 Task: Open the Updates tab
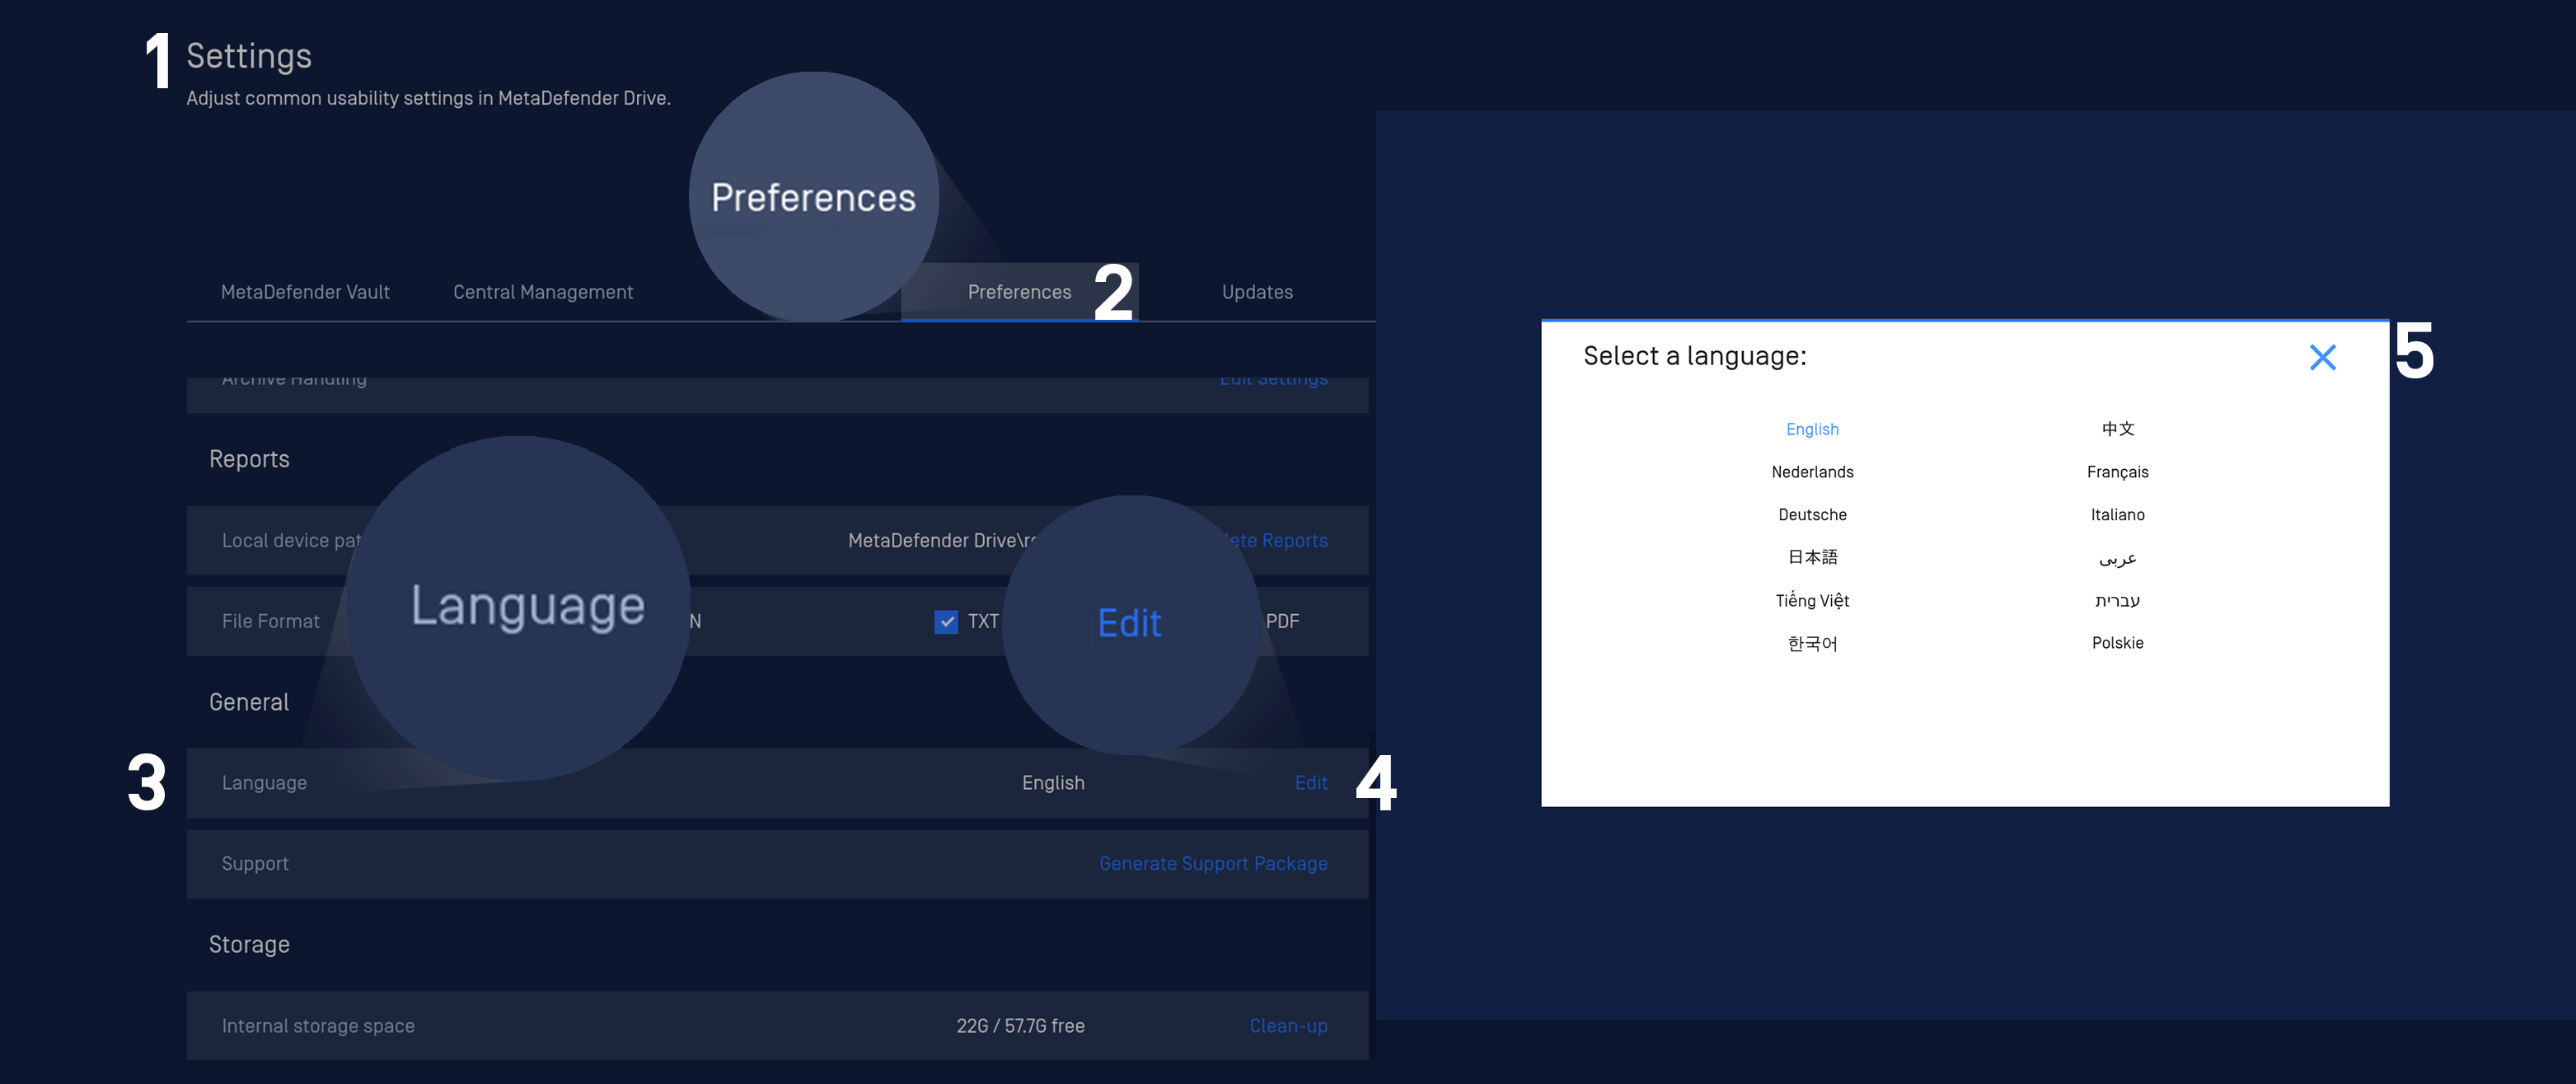(x=1257, y=292)
